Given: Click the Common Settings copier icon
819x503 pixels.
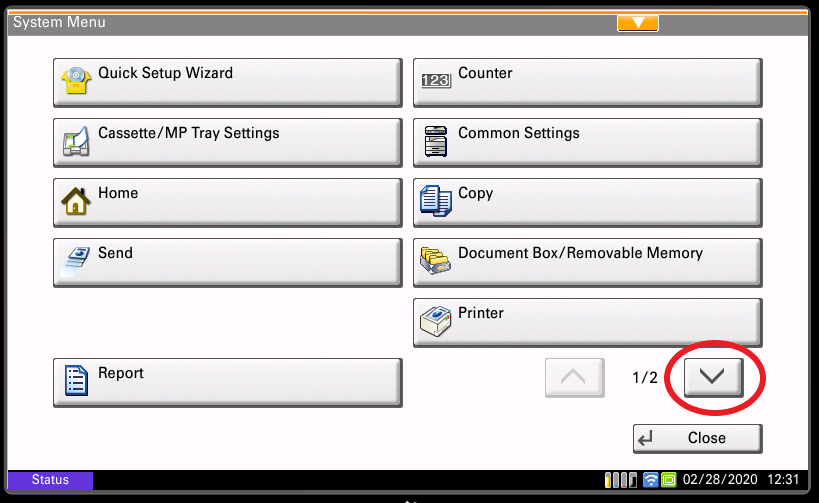Looking at the screenshot, I should (x=436, y=141).
